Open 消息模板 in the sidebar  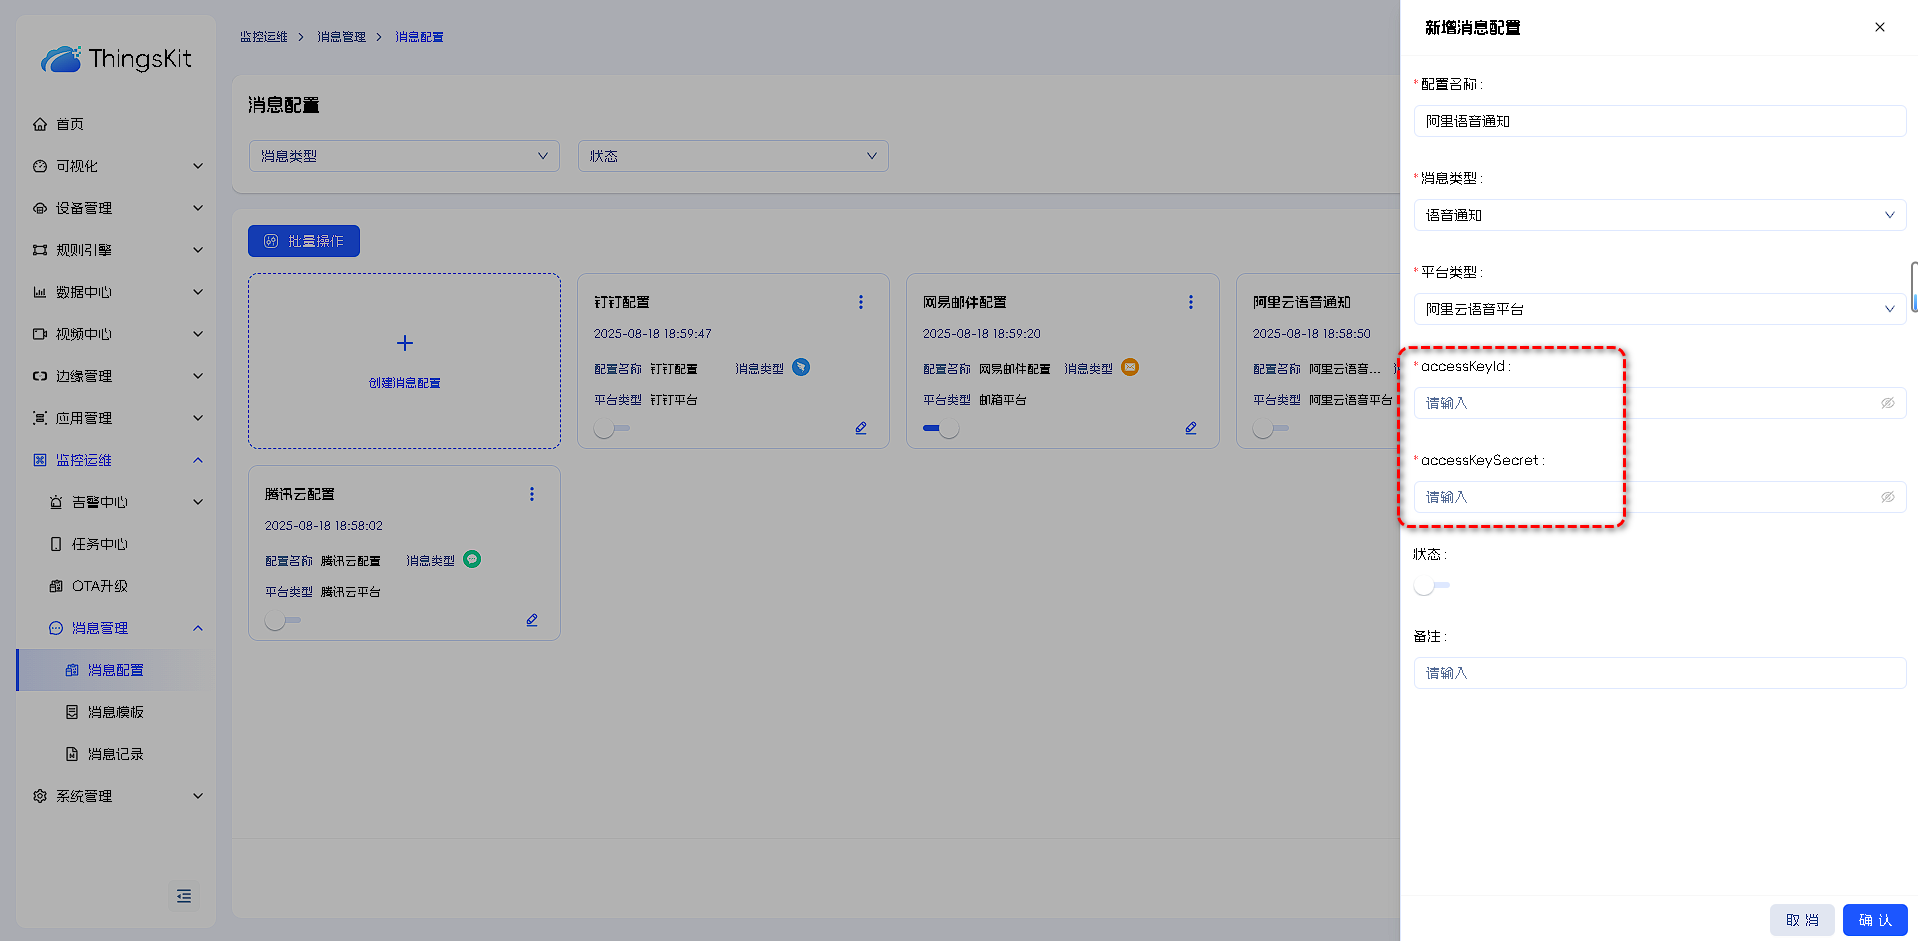click(116, 712)
